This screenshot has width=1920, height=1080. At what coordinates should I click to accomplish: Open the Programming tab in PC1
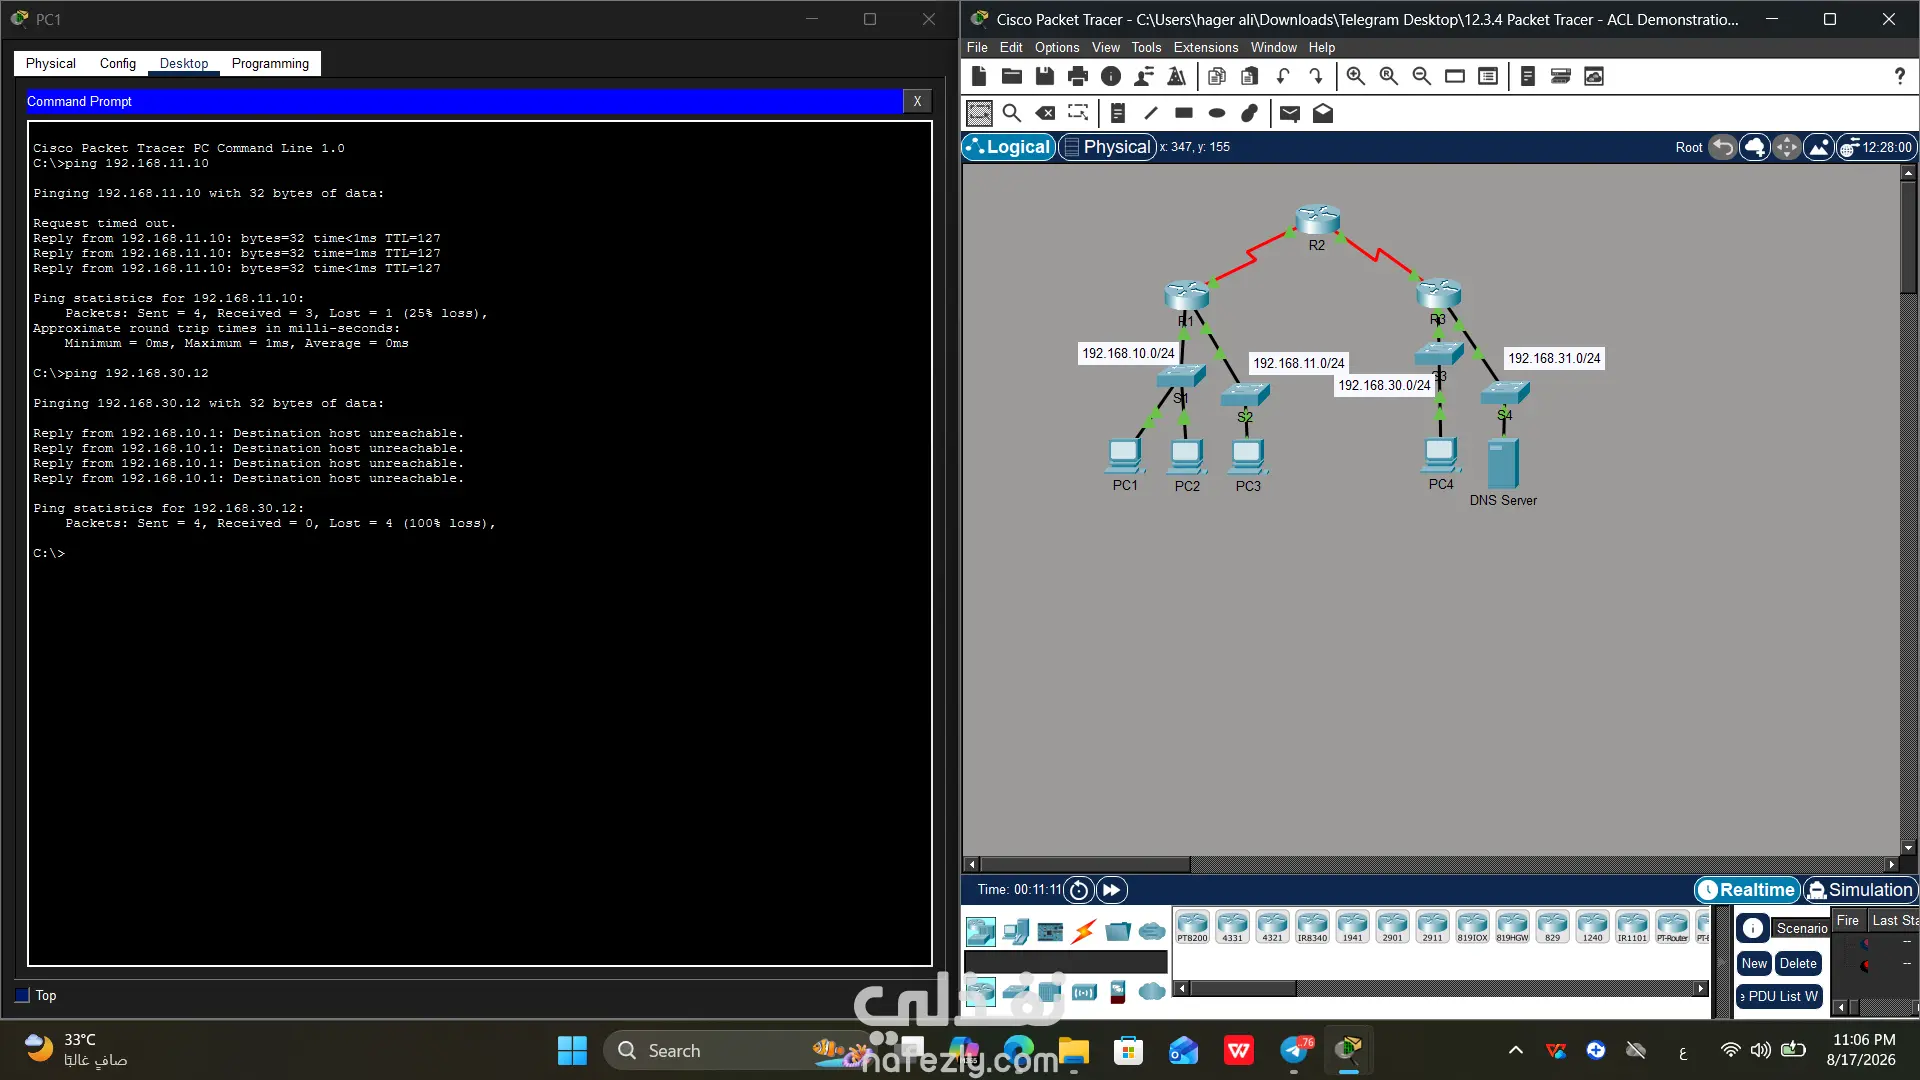click(270, 63)
